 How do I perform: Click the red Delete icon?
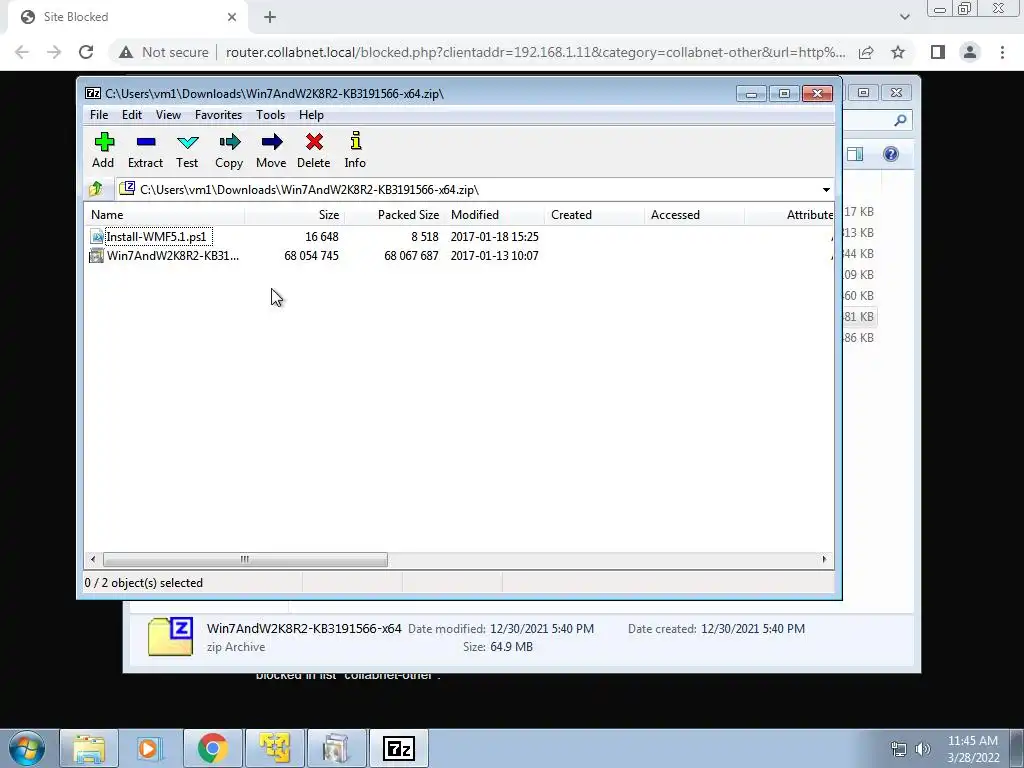point(314,150)
